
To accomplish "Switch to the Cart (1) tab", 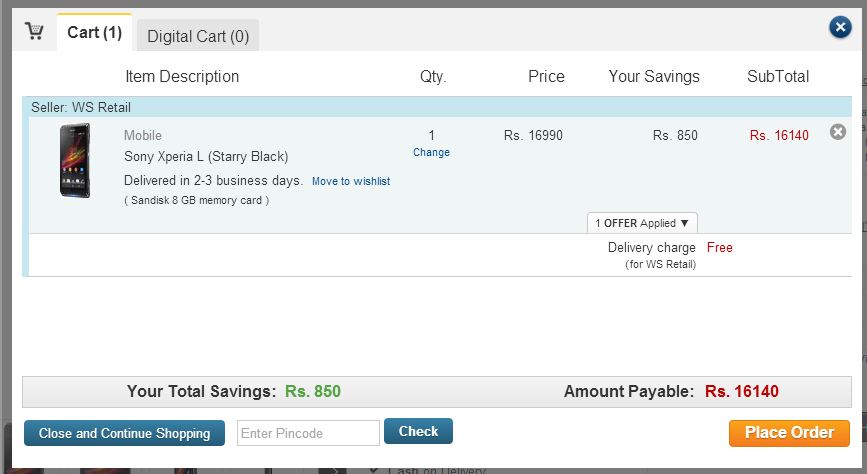I will (94, 33).
